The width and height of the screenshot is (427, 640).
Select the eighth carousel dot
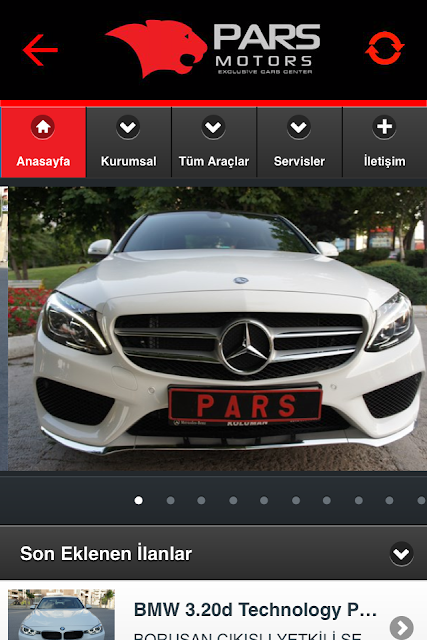[x=358, y=500]
